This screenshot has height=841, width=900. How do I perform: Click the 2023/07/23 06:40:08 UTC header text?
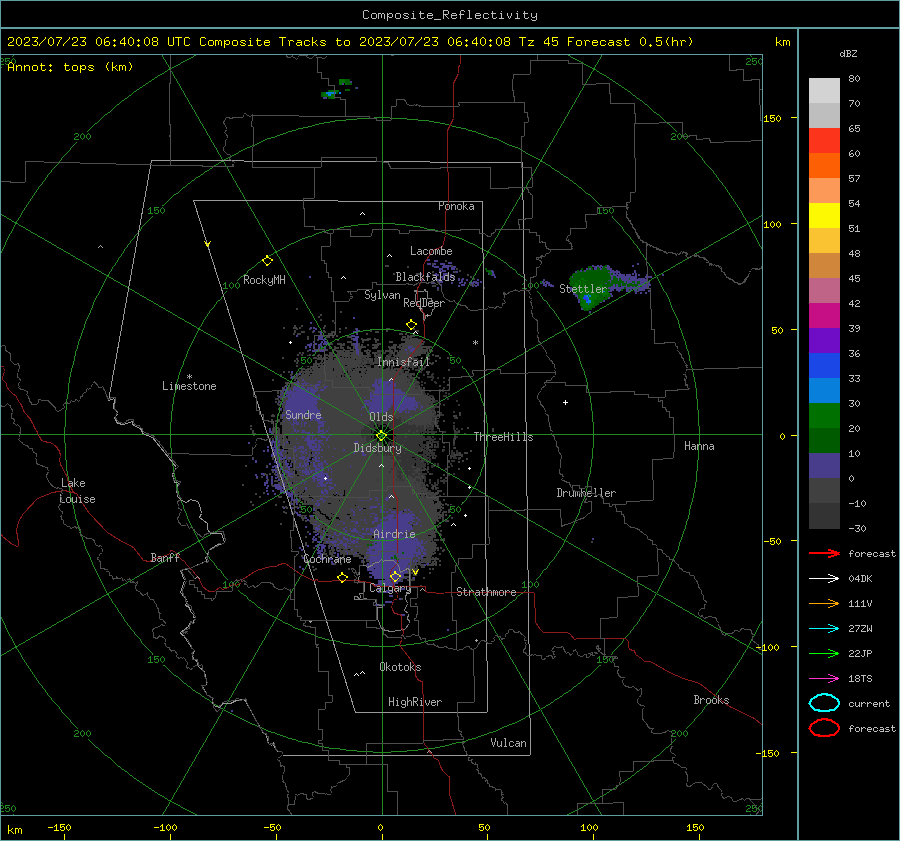[x=98, y=42]
